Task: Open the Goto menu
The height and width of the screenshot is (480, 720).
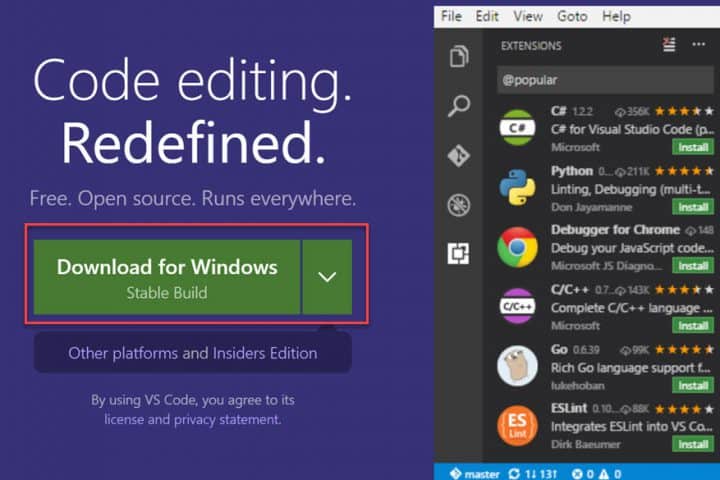Action: point(571,16)
